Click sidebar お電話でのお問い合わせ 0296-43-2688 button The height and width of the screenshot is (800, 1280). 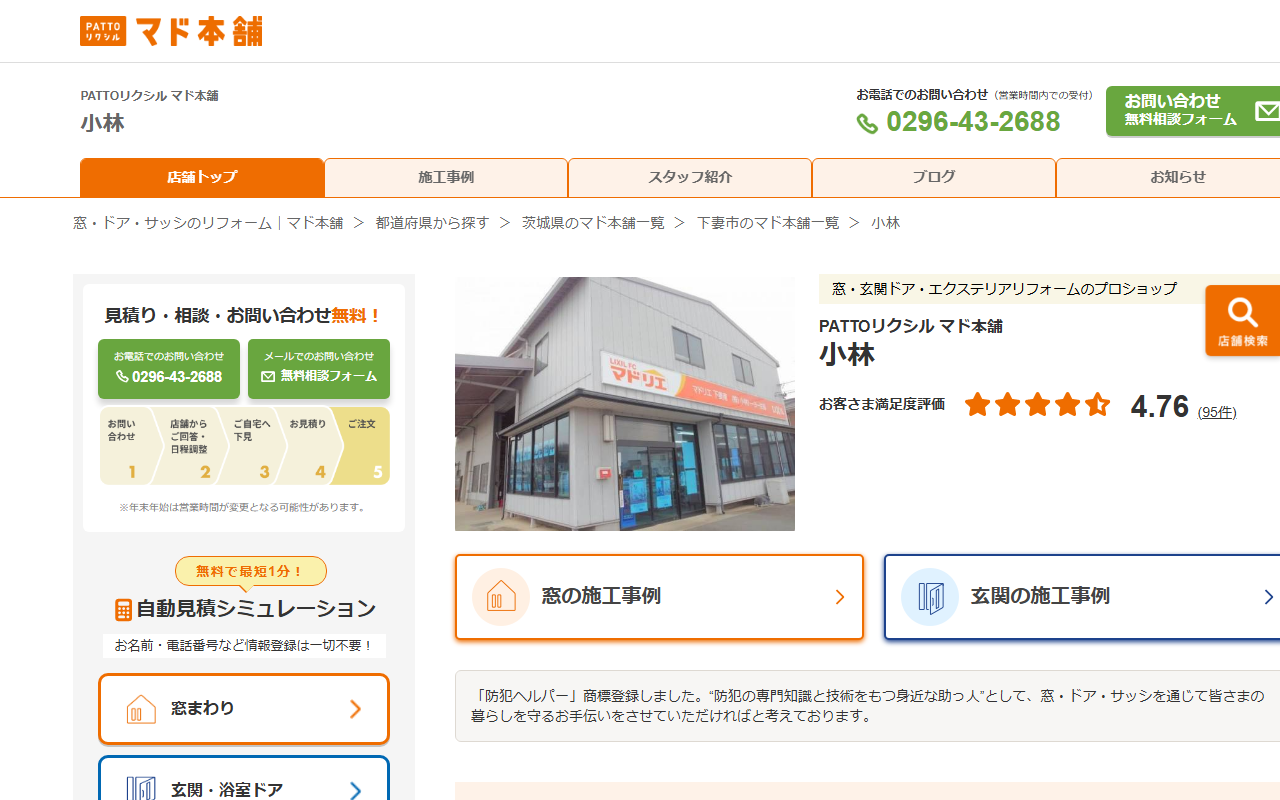click(169, 369)
